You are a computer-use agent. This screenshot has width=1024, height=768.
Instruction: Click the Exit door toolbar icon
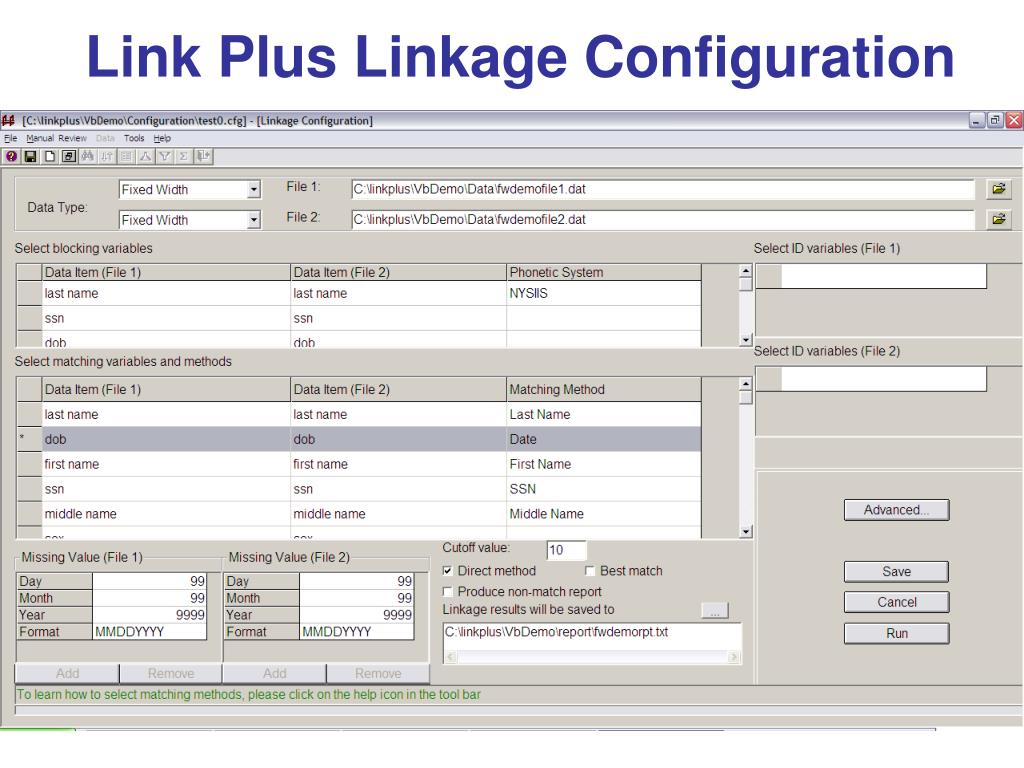[204, 156]
